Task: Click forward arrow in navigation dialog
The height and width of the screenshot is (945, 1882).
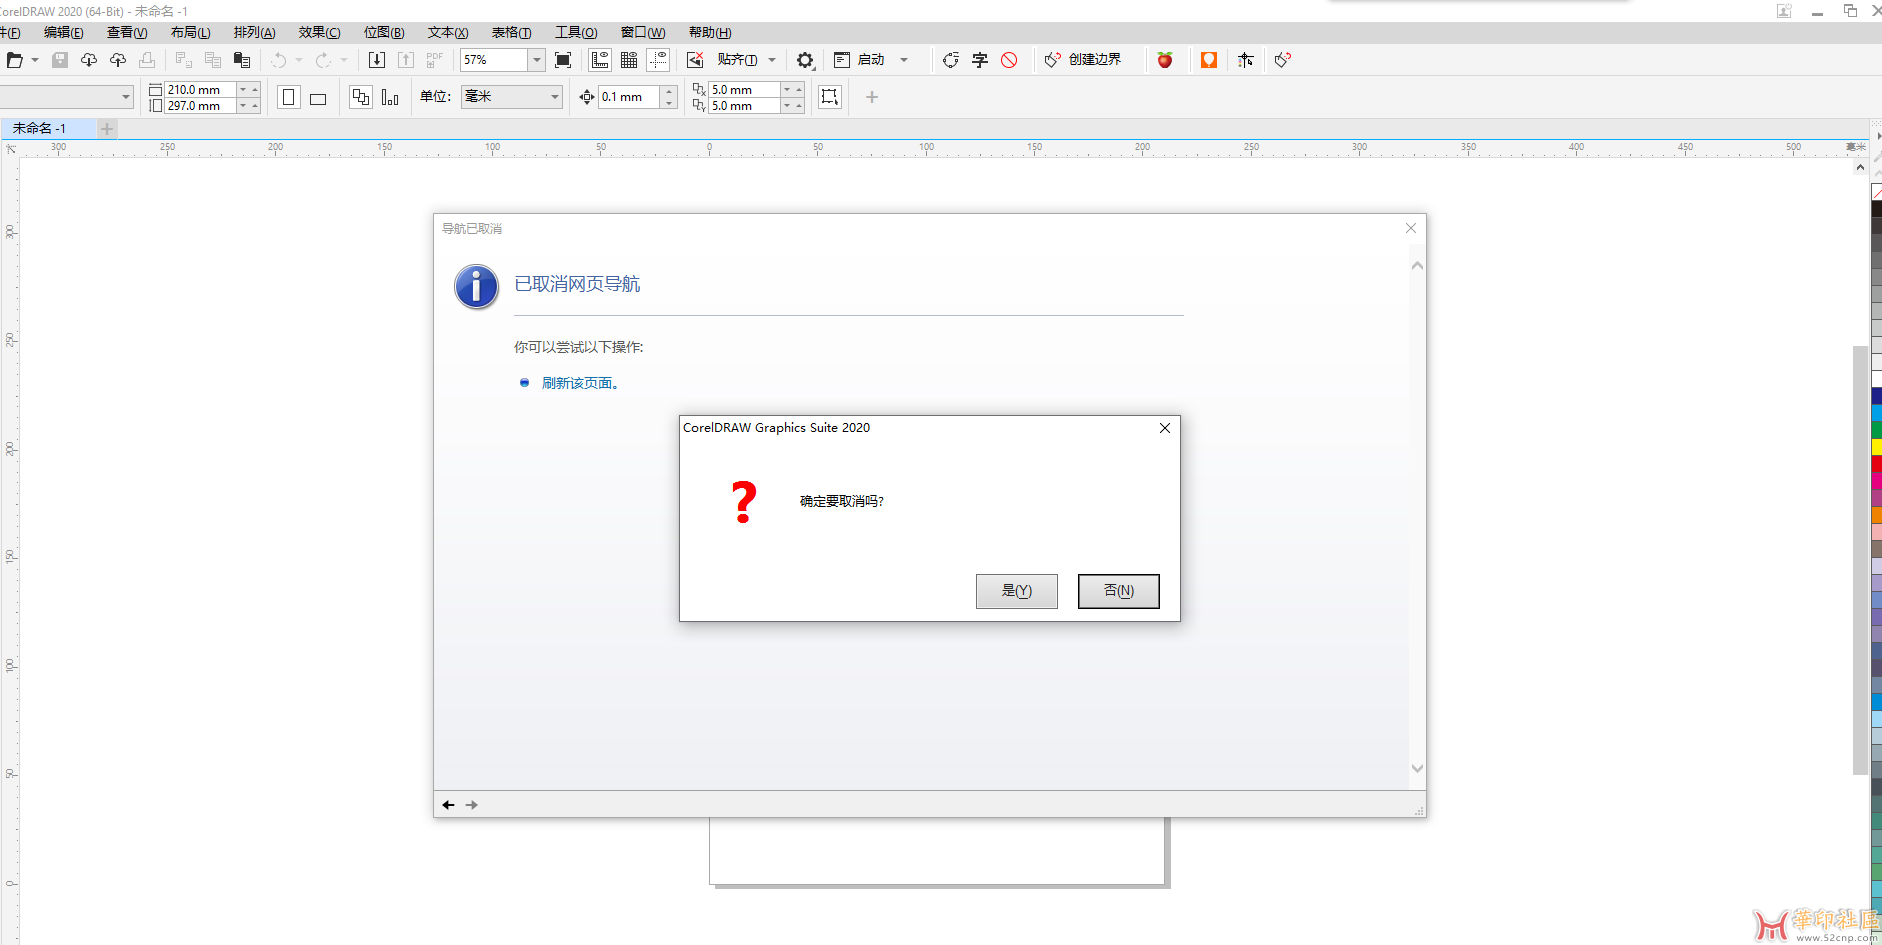Action: pos(472,805)
